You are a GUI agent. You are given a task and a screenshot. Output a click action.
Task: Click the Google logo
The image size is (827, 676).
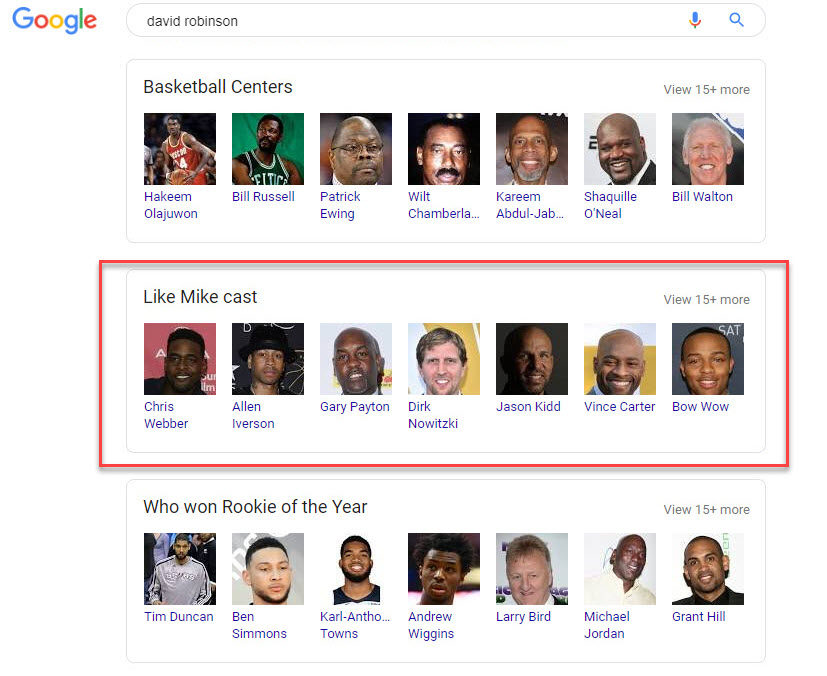(x=54, y=20)
